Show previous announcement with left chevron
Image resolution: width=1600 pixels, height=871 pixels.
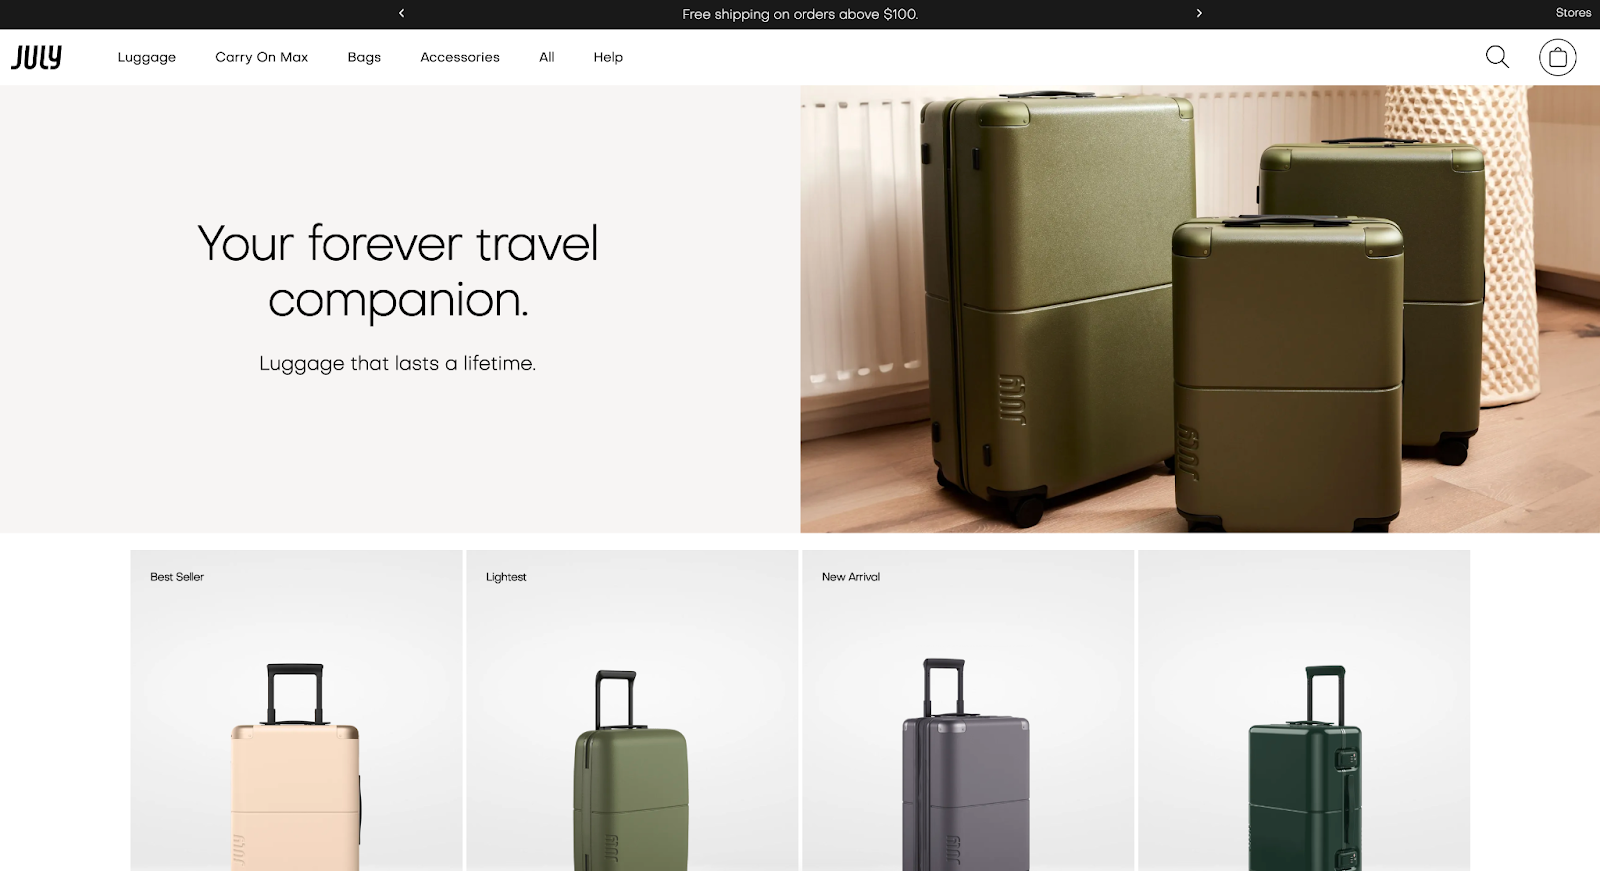click(402, 13)
